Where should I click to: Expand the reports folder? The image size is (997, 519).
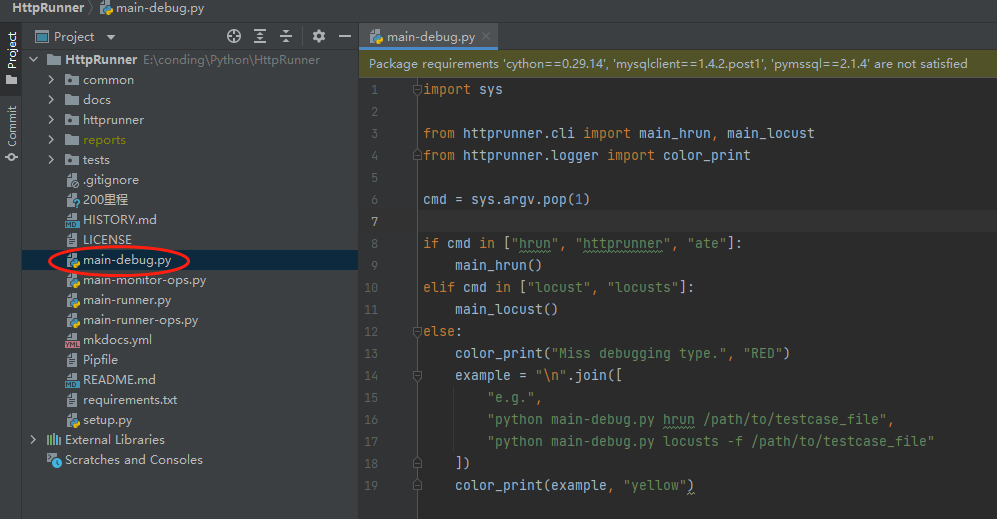coord(52,140)
